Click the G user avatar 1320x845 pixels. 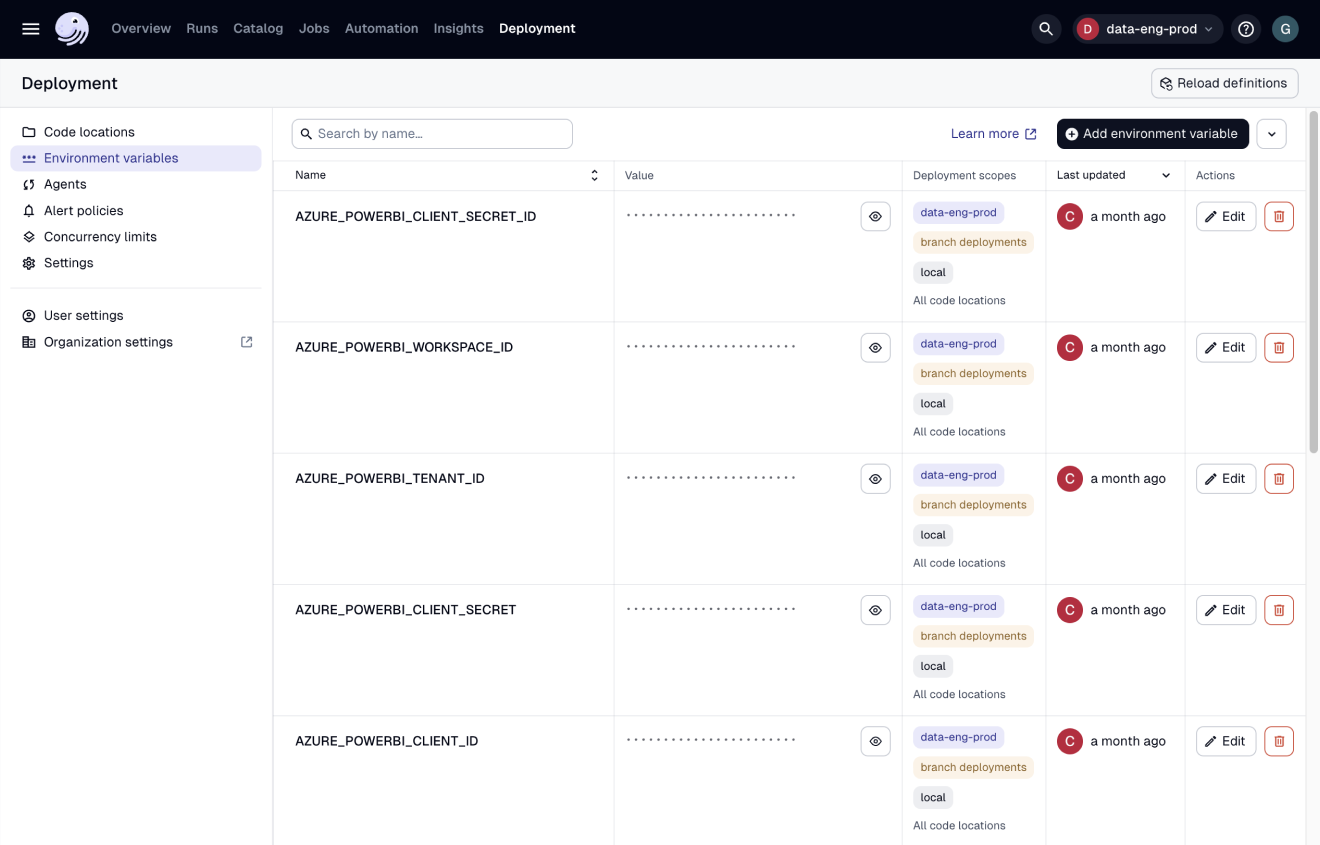pos(1285,28)
